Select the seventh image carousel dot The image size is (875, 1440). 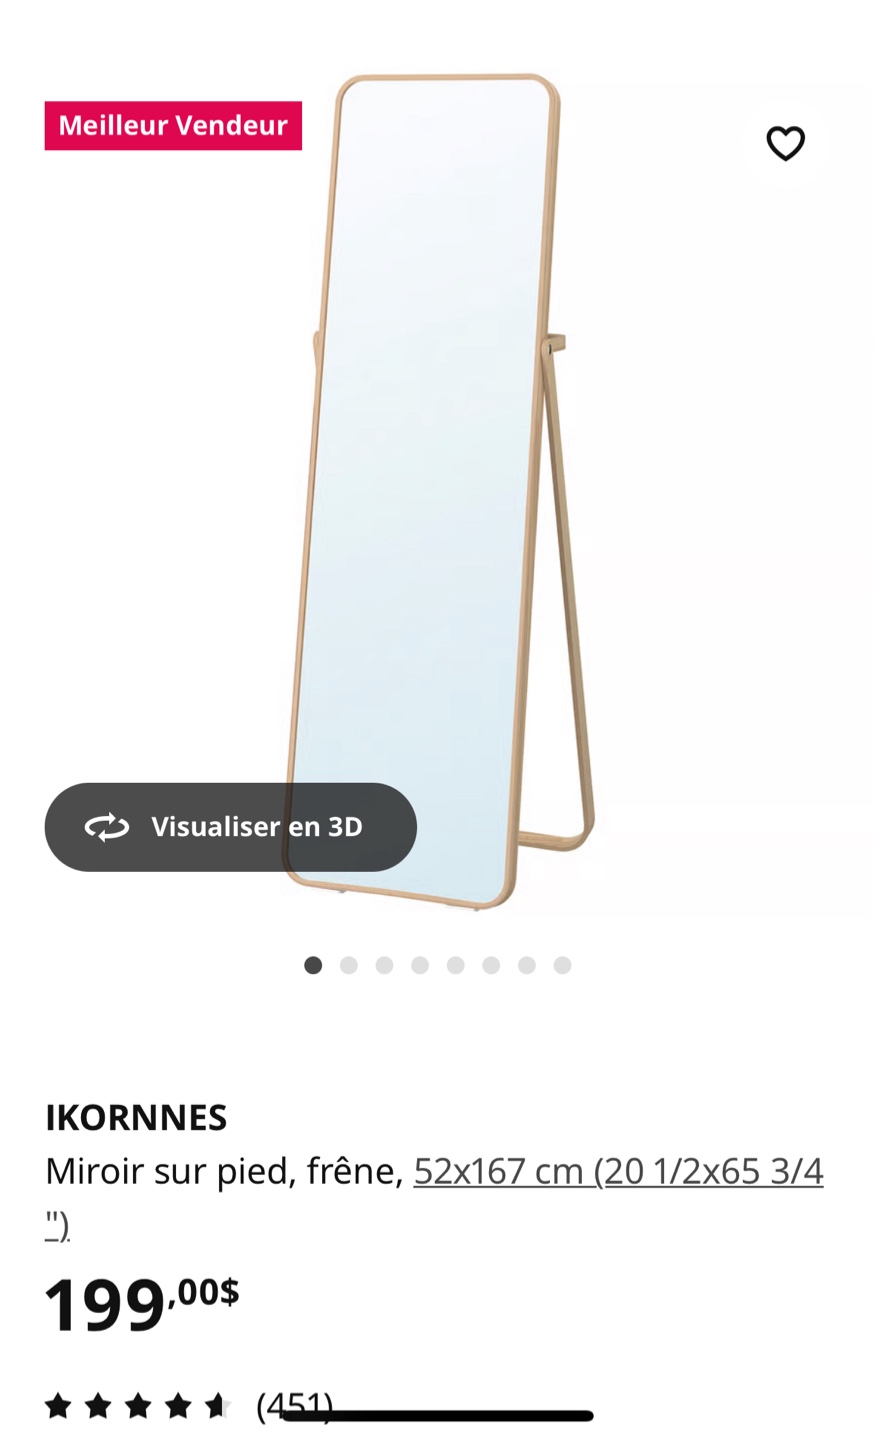(527, 965)
